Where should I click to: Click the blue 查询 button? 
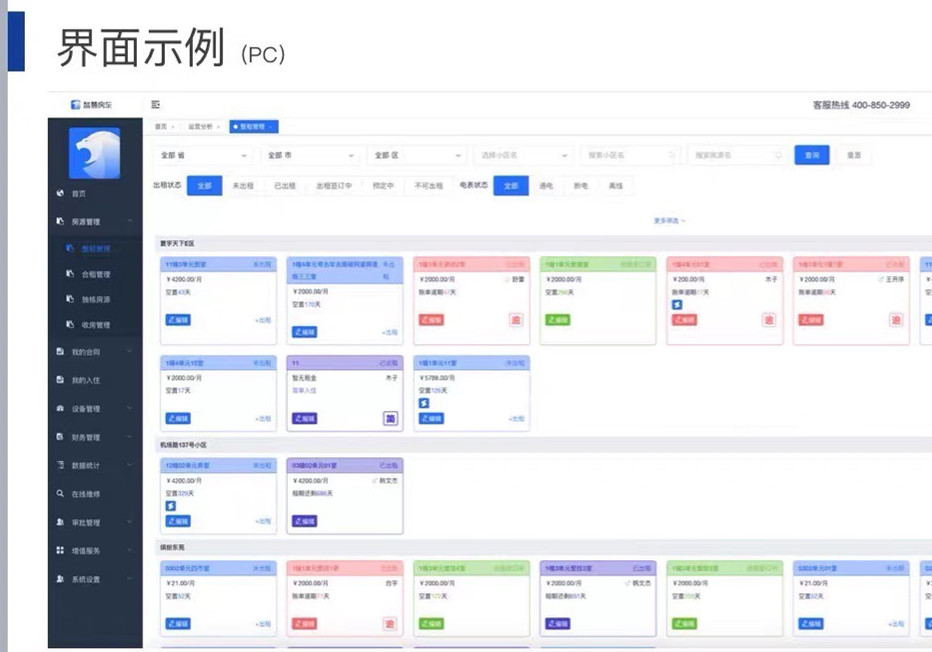812,155
